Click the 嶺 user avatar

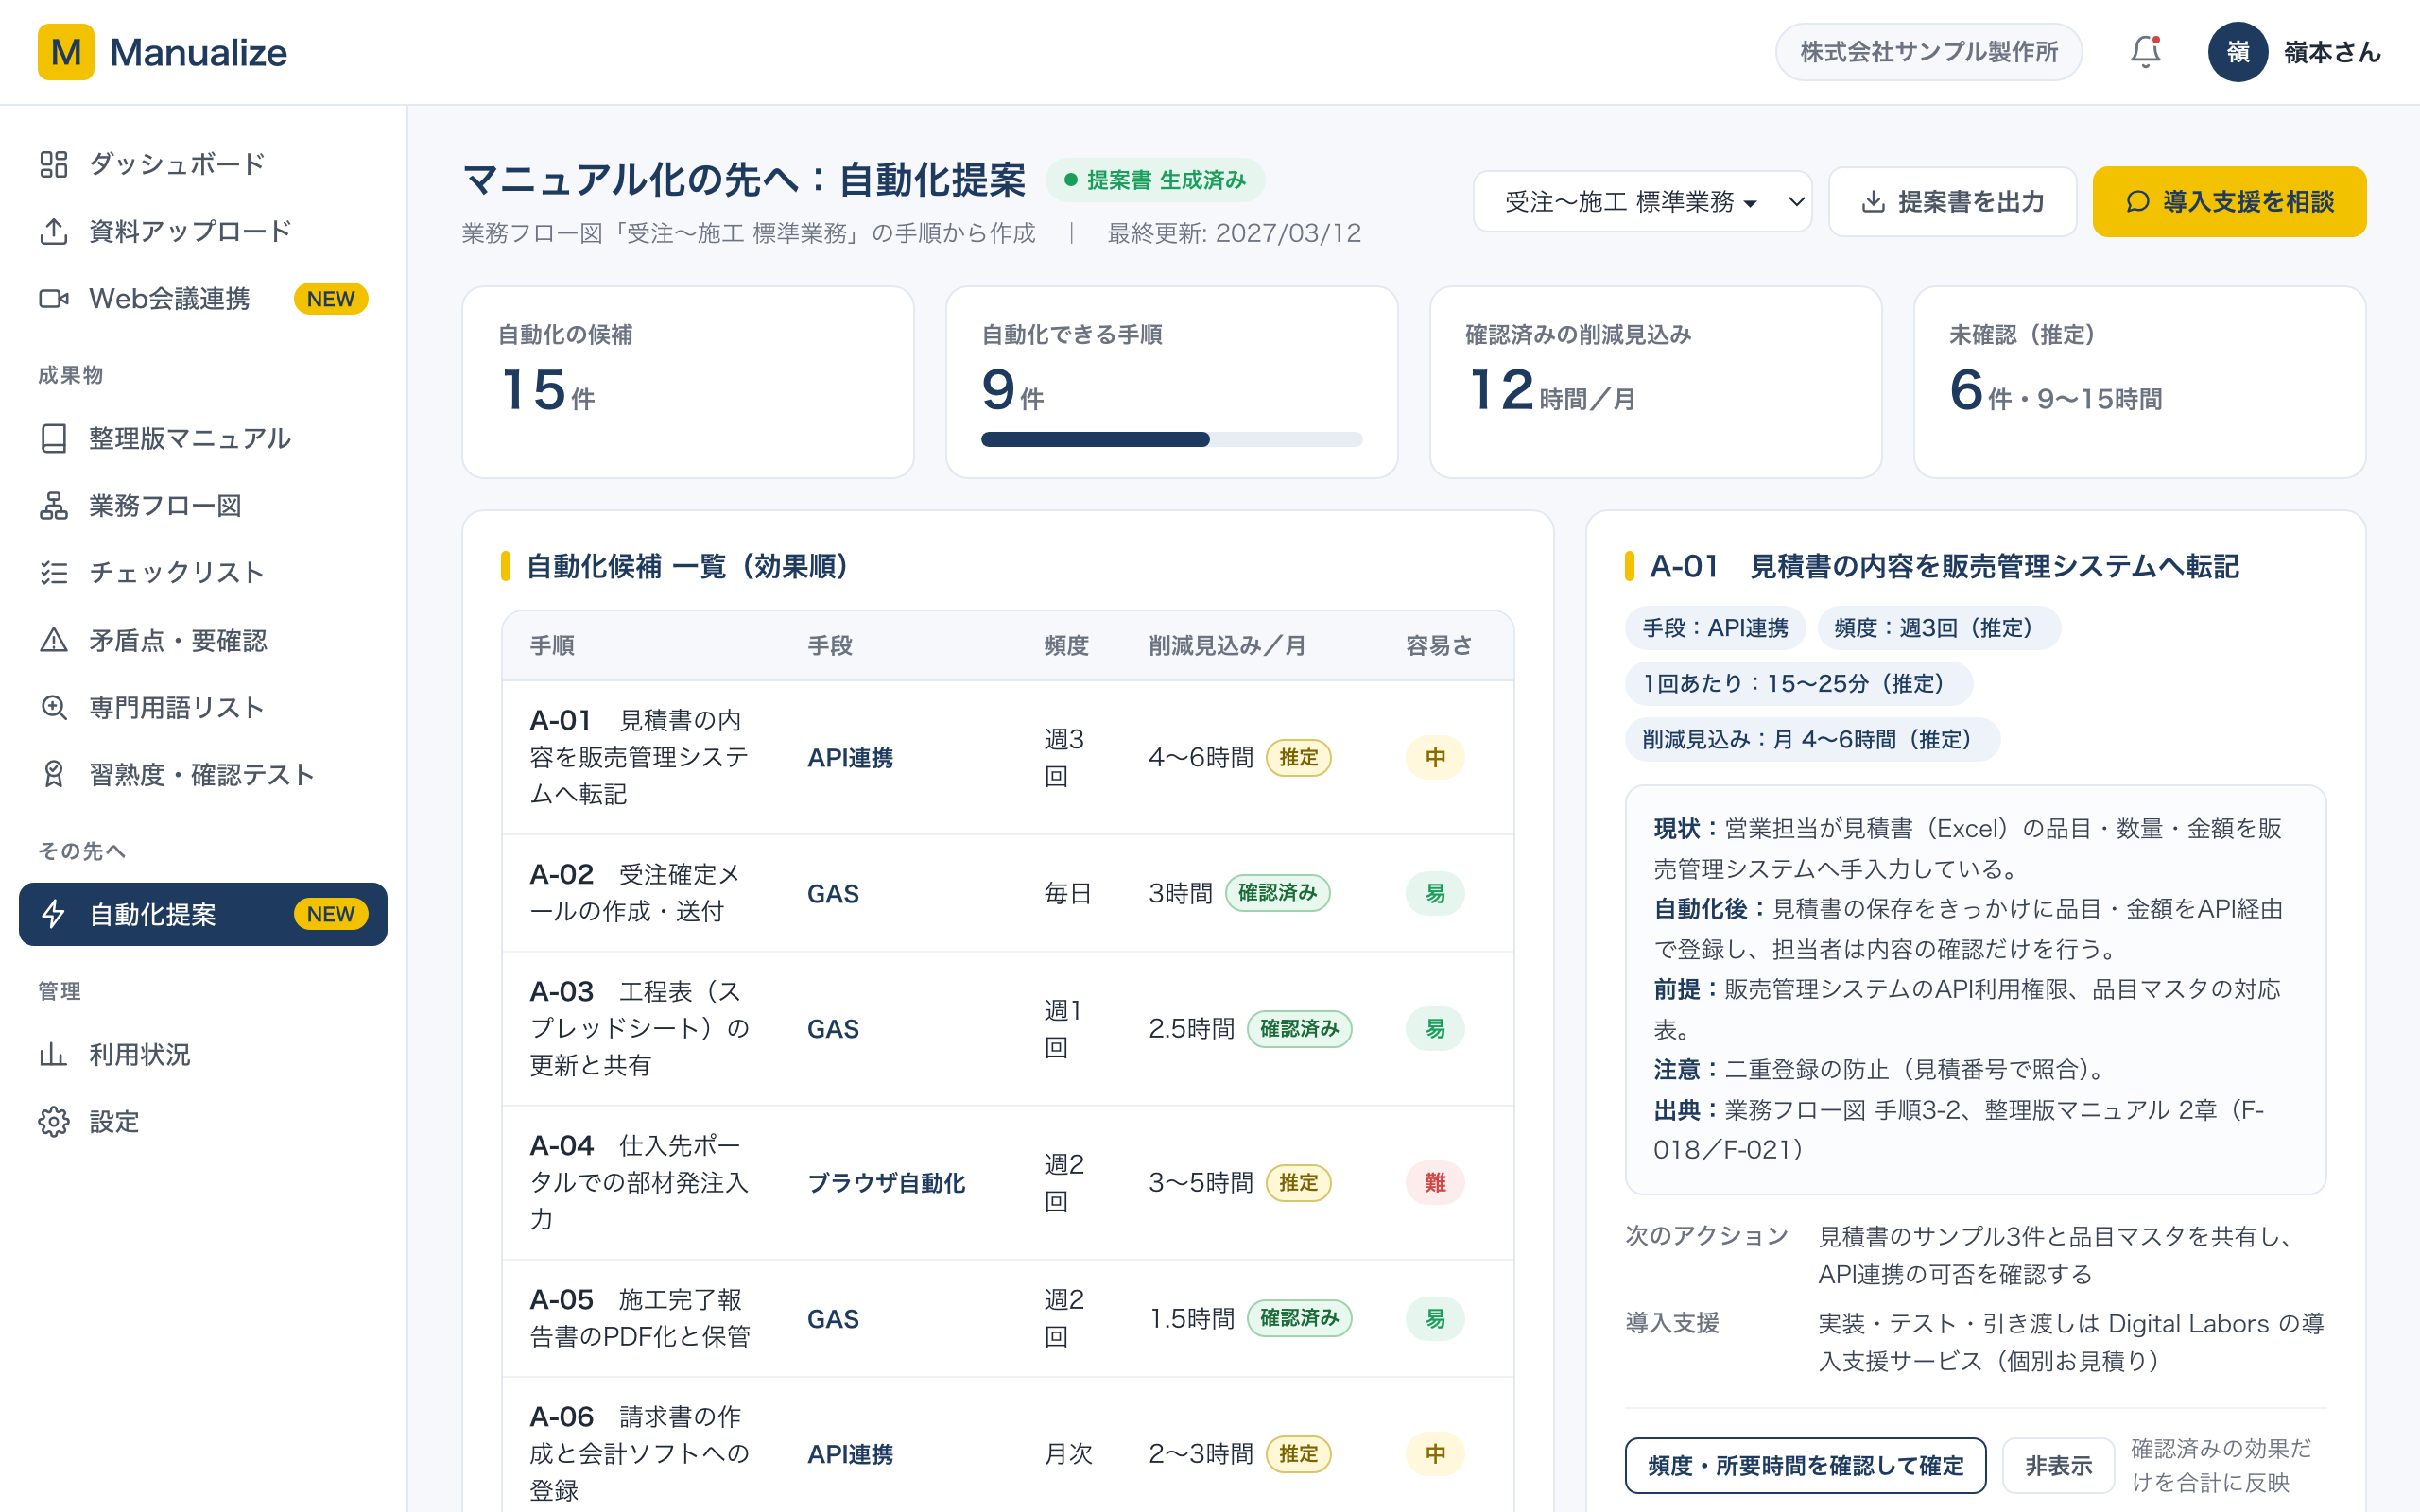[x=2238, y=52]
